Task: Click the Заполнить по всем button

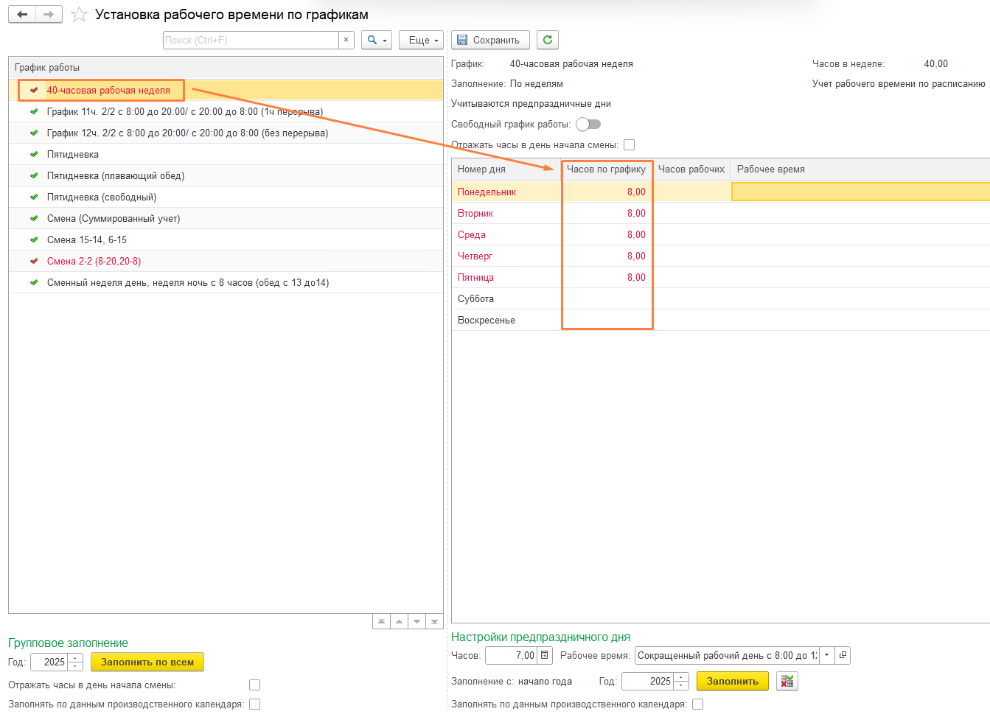Action: point(147,662)
